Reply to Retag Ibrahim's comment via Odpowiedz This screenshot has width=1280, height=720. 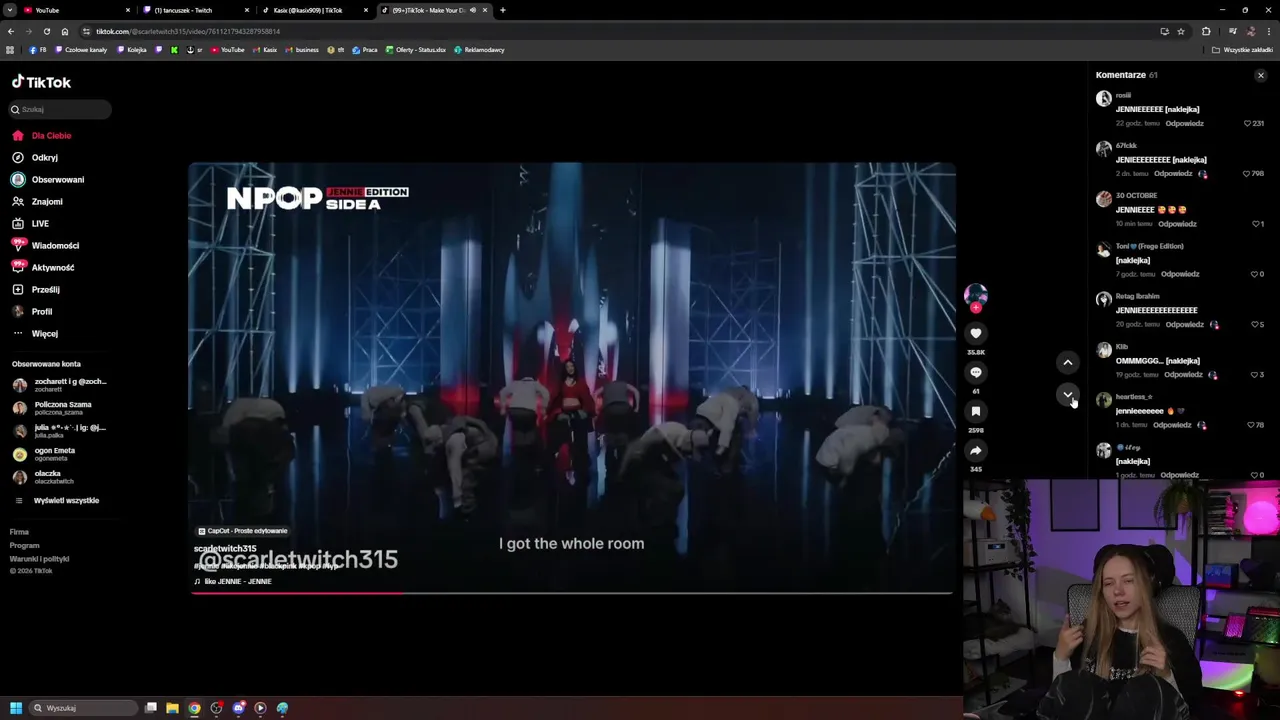pyautogui.click(x=1185, y=324)
